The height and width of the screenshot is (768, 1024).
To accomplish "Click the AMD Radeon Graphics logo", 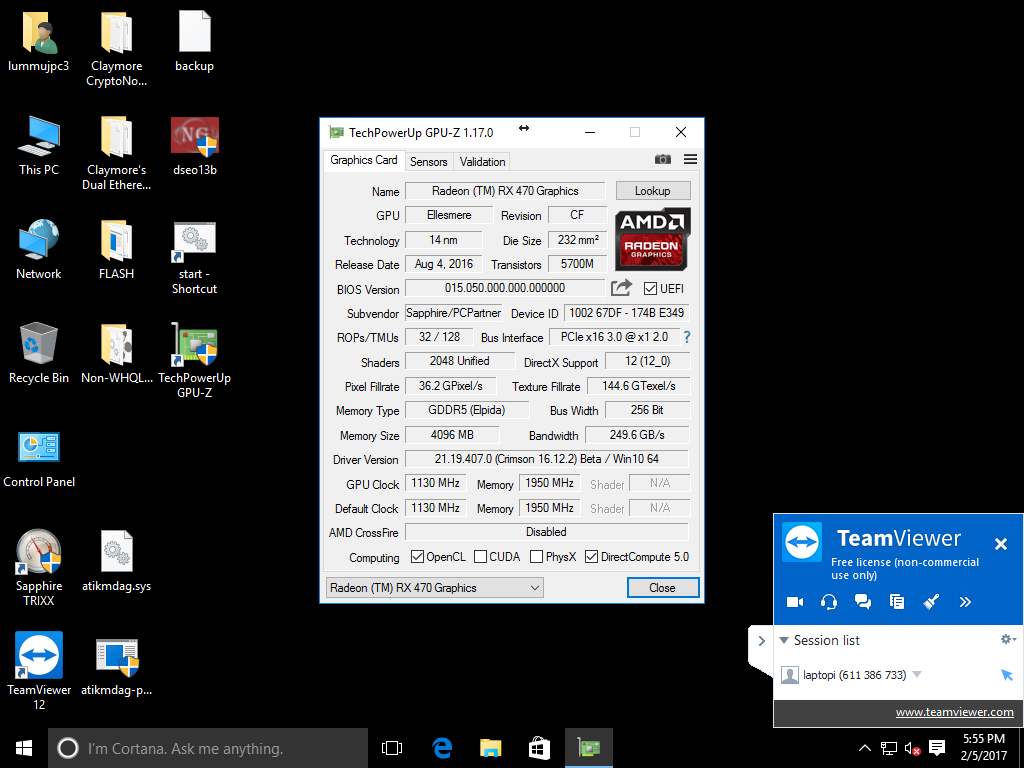I will [652, 239].
